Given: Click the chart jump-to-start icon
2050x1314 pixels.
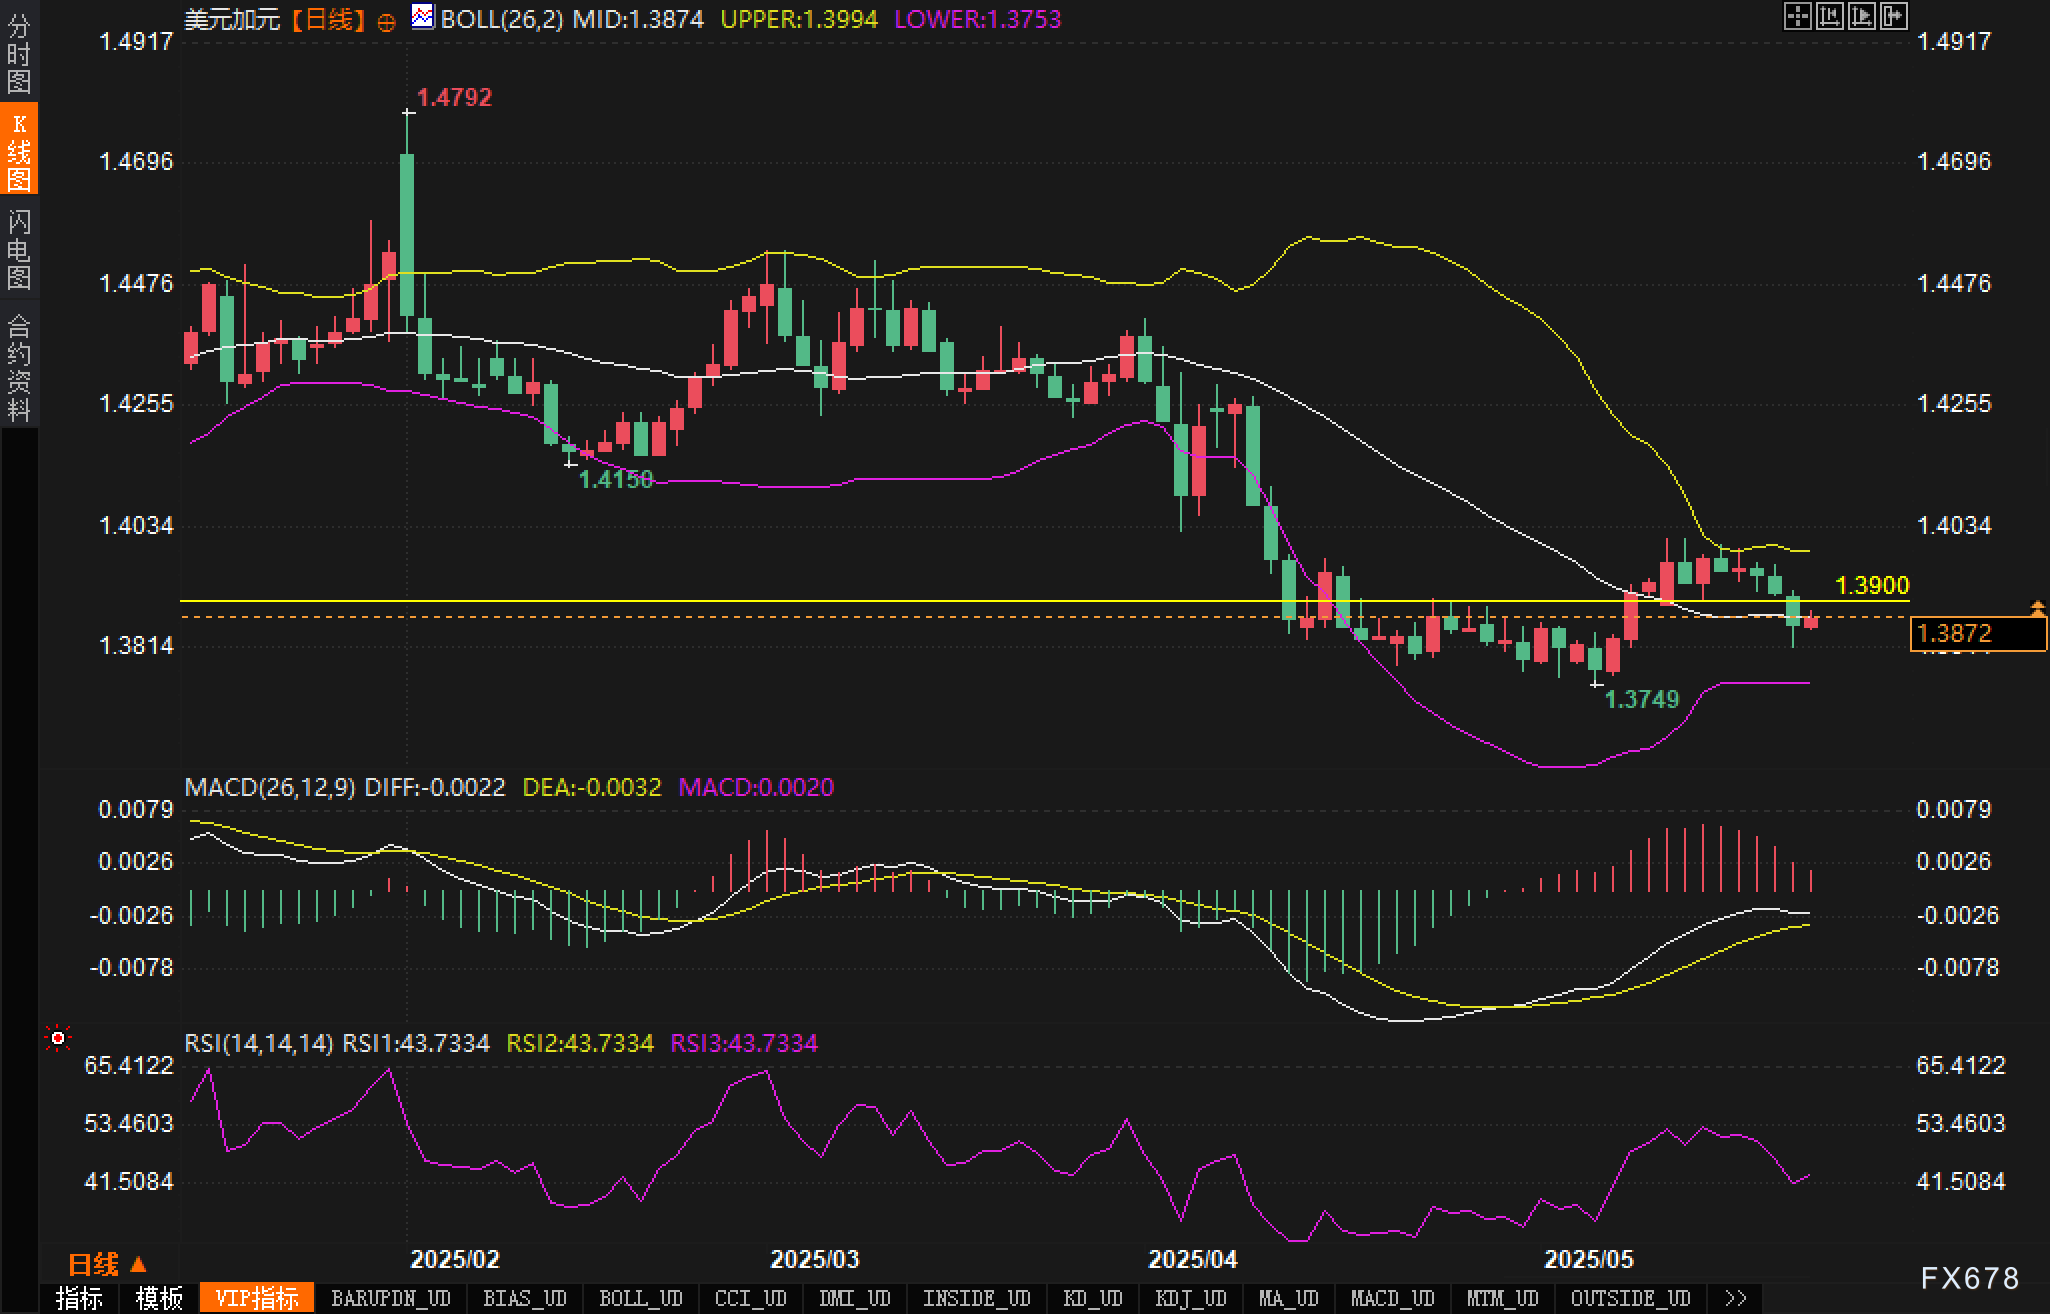Looking at the screenshot, I should coord(1829,16).
